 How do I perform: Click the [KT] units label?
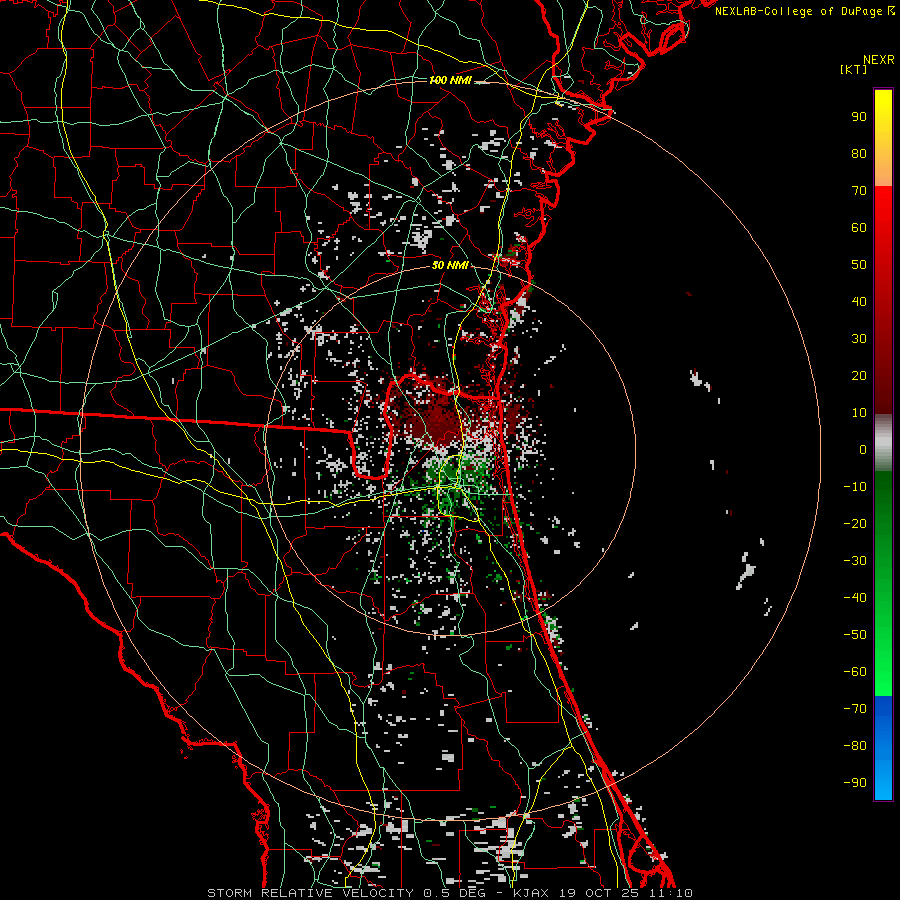click(854, 69)
